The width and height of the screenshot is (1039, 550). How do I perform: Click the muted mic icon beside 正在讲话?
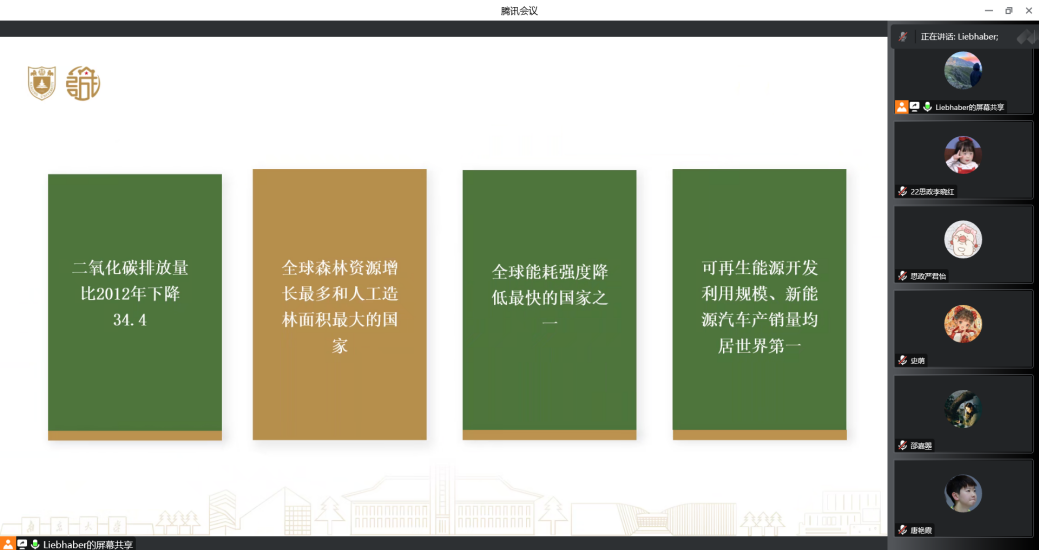(903, 36)
